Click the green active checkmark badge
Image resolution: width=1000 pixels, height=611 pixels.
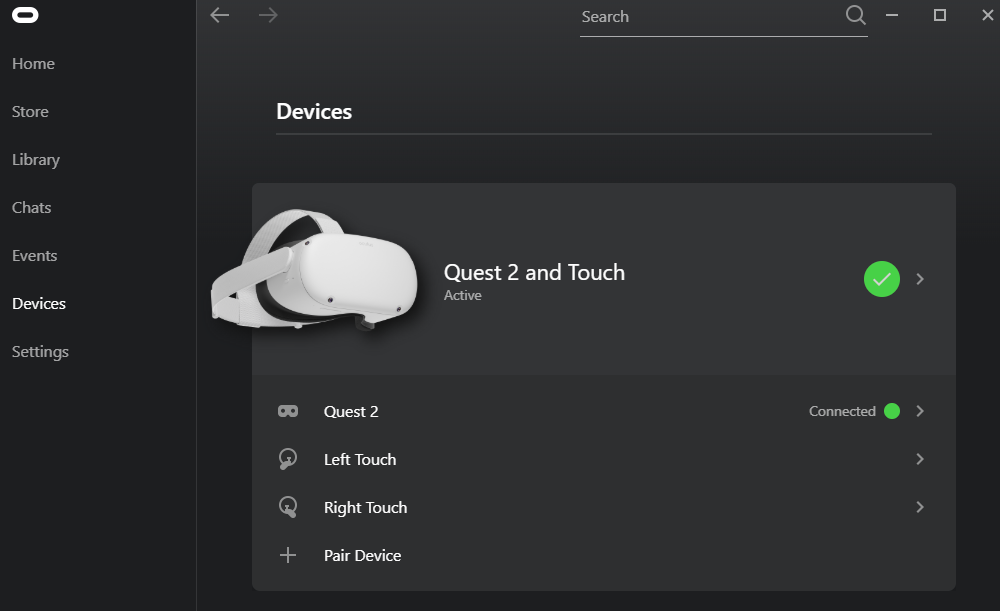pyautogui.click(x=881, y=279)
